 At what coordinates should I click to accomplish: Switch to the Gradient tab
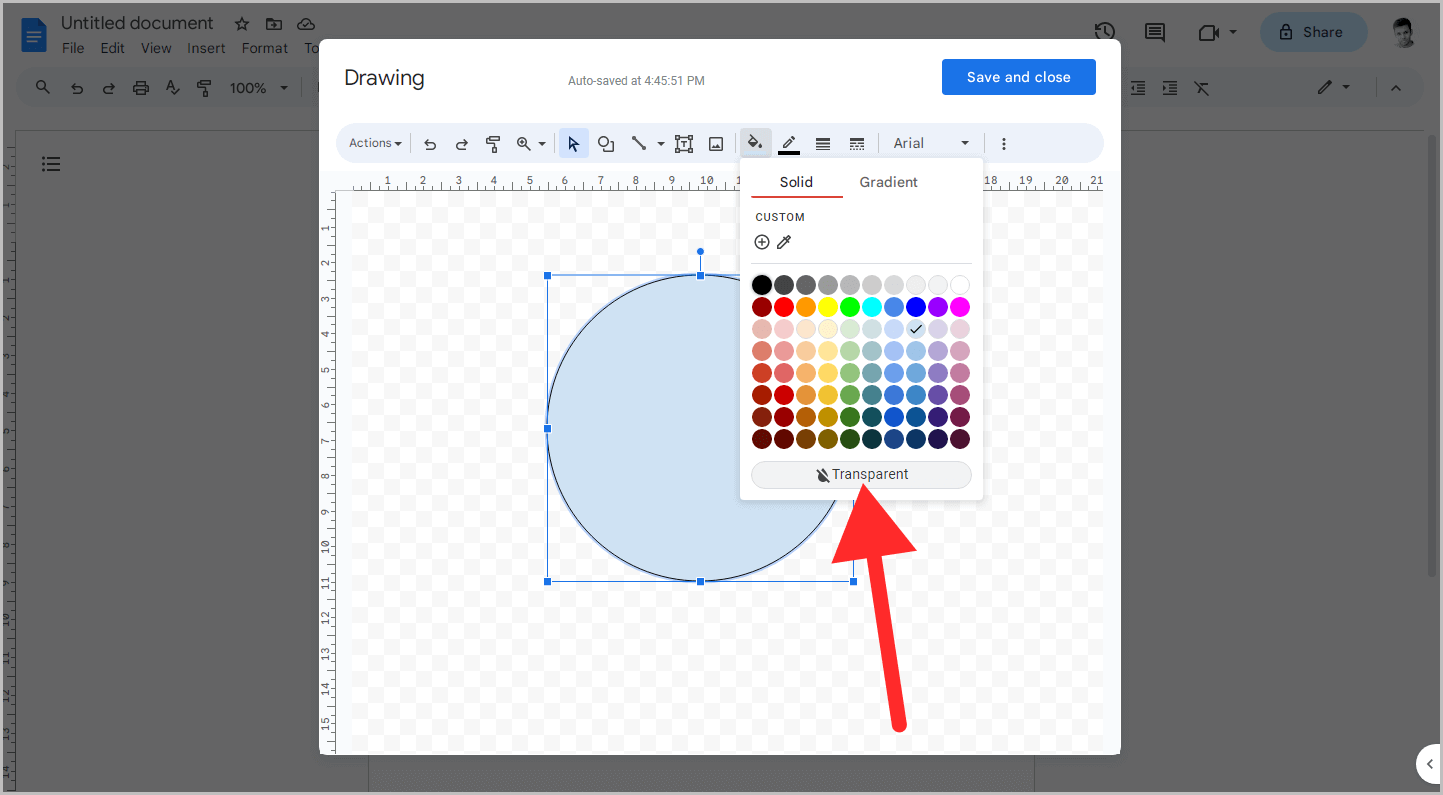pyautogui.click(x=888, y=182)
